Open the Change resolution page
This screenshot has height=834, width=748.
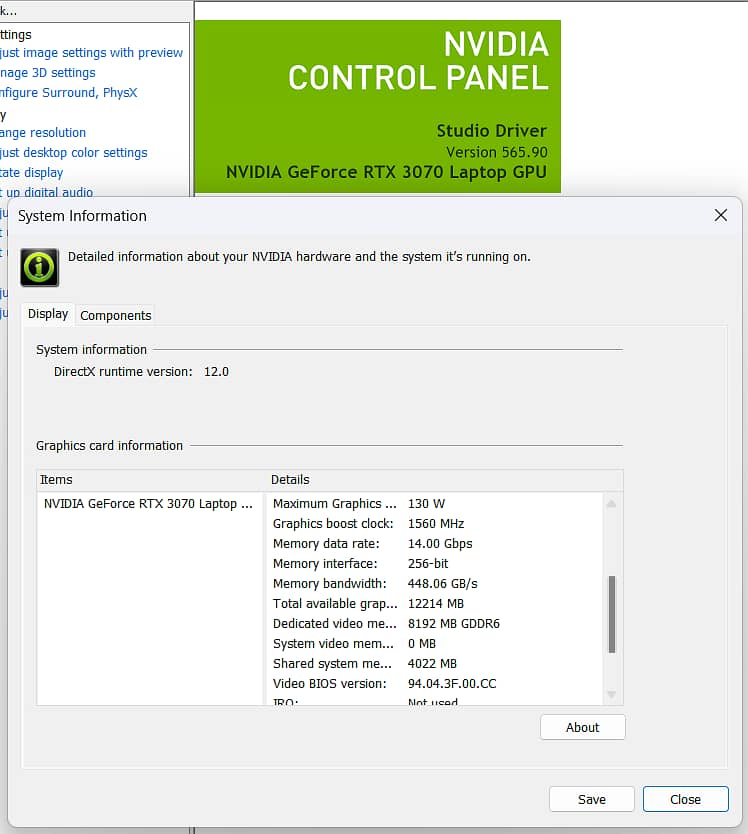click(x=43, y=133)
